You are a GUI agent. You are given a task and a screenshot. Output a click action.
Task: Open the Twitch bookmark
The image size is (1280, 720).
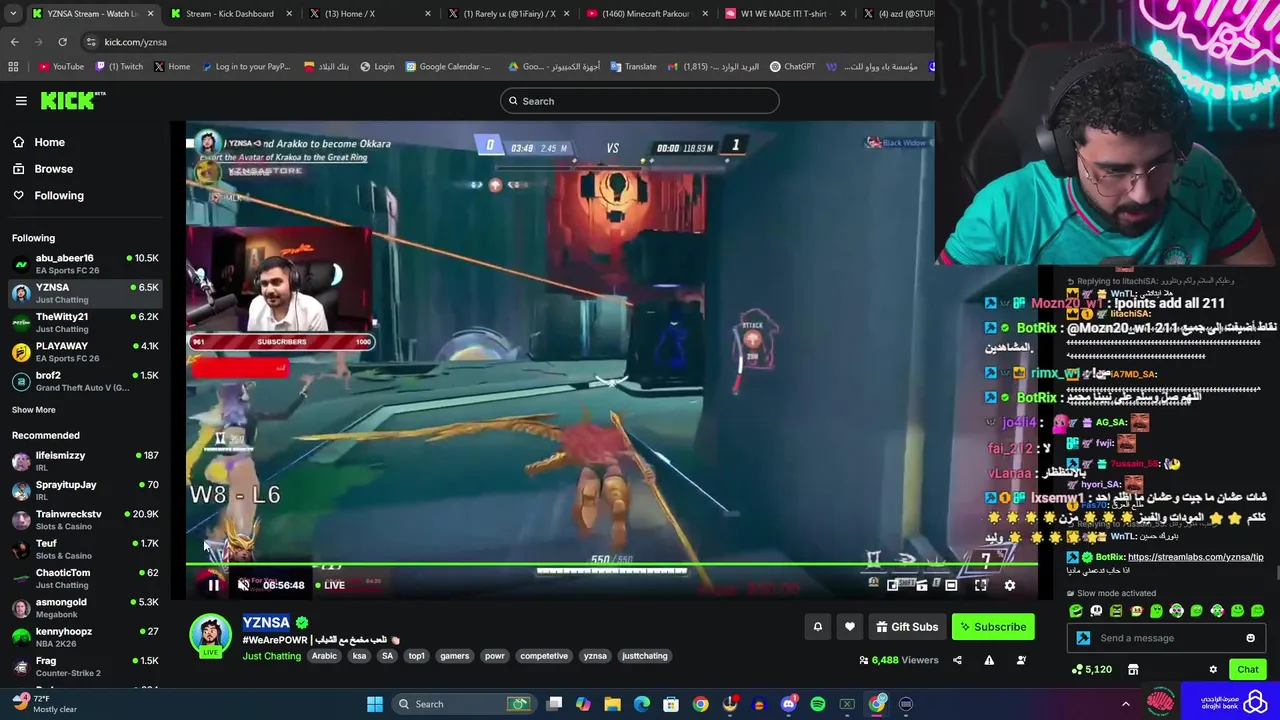[119, 67]
